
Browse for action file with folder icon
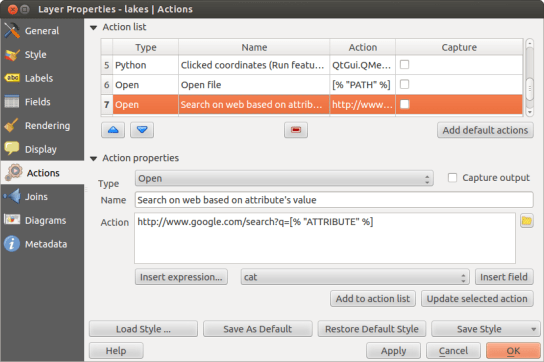point(526,221)
